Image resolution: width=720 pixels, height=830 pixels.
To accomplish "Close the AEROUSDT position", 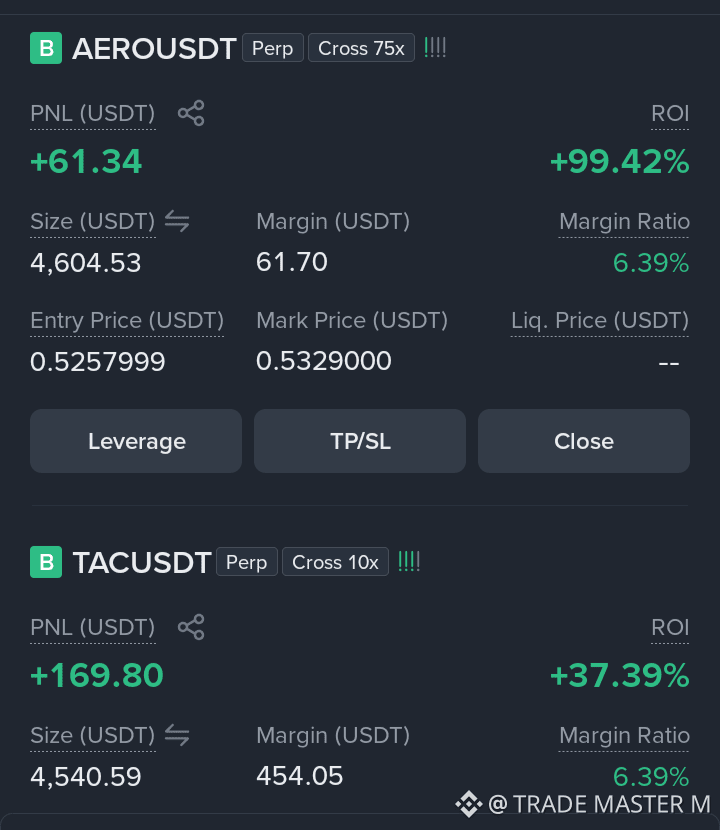I will point(584,441).
